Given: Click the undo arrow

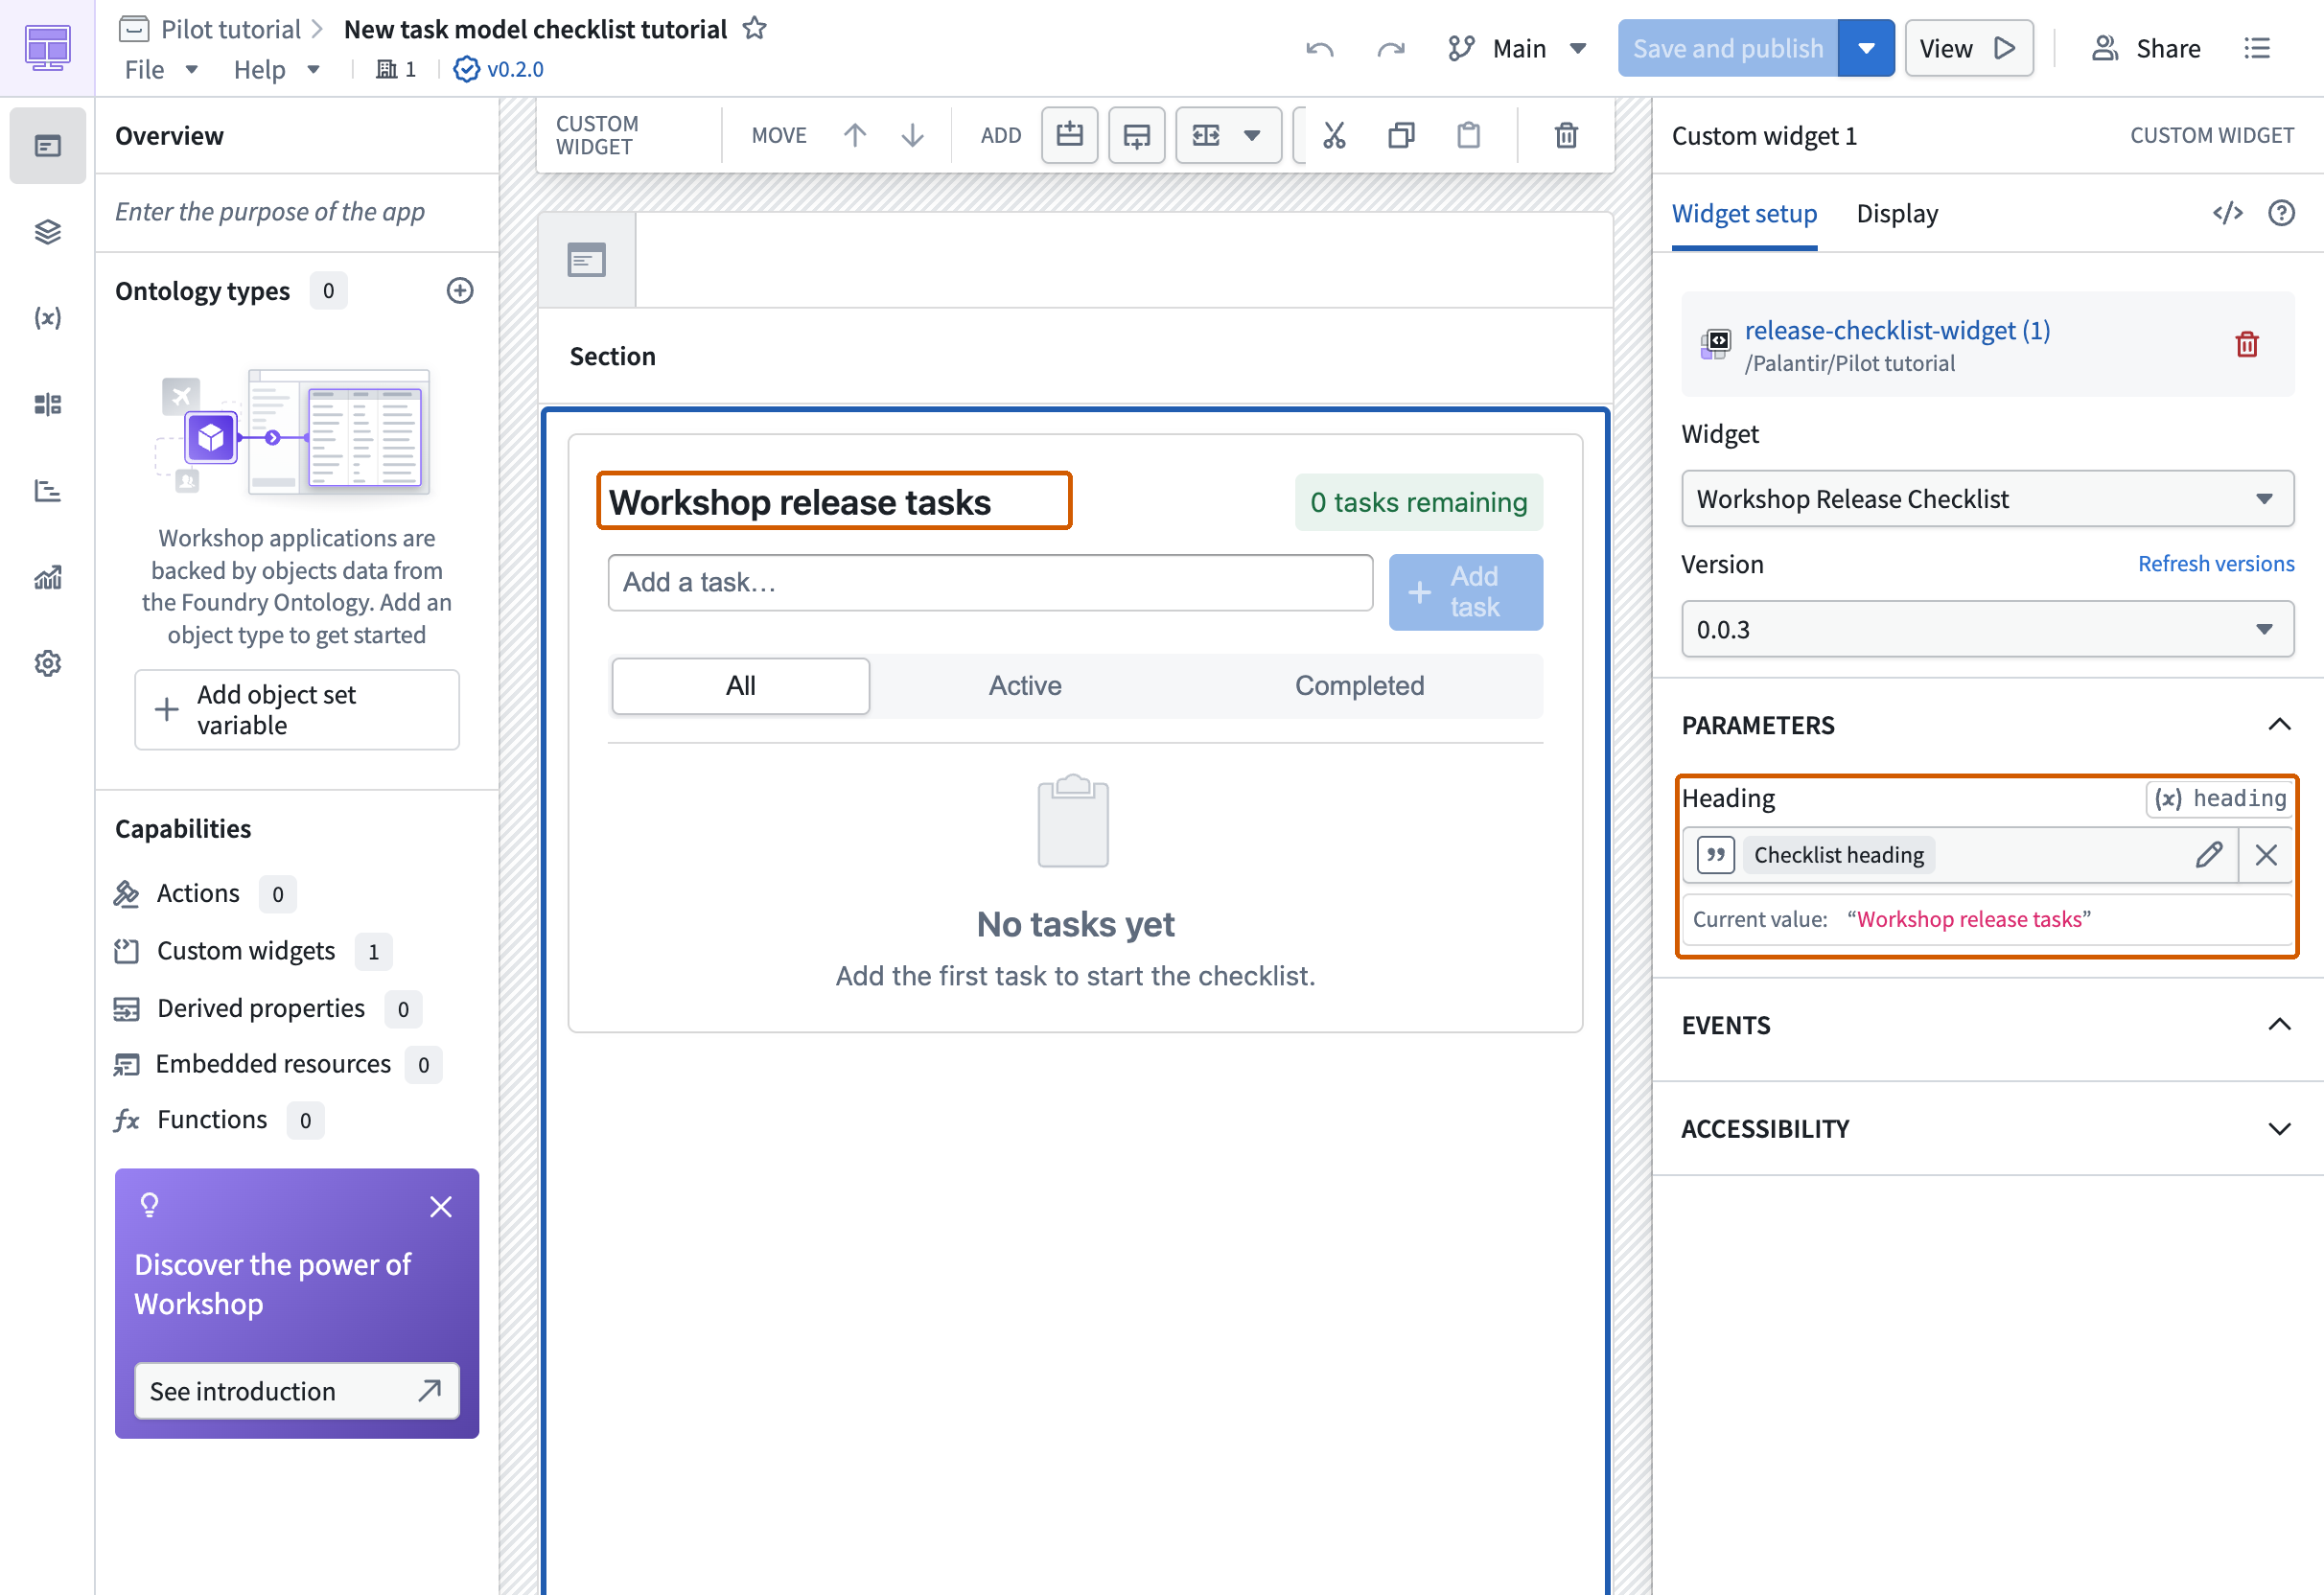Looking at the screenshot, I should pos(1320,48).
